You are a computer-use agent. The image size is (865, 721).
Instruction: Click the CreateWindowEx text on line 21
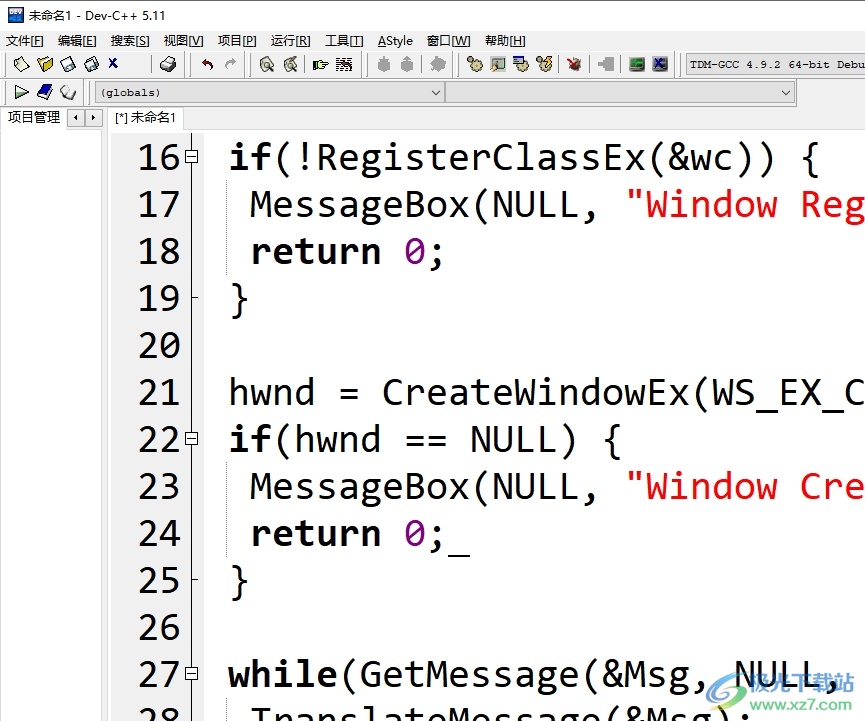click(536, 393)
